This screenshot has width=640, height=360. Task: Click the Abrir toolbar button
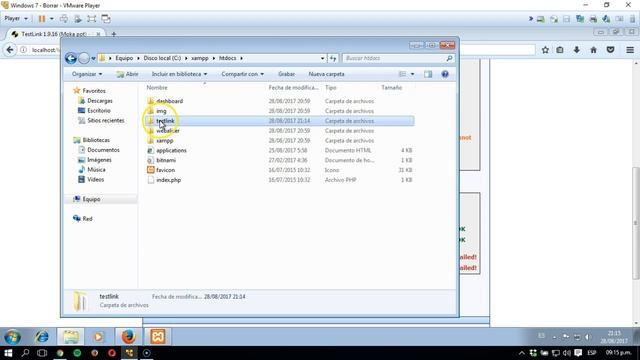coord(127,74)
